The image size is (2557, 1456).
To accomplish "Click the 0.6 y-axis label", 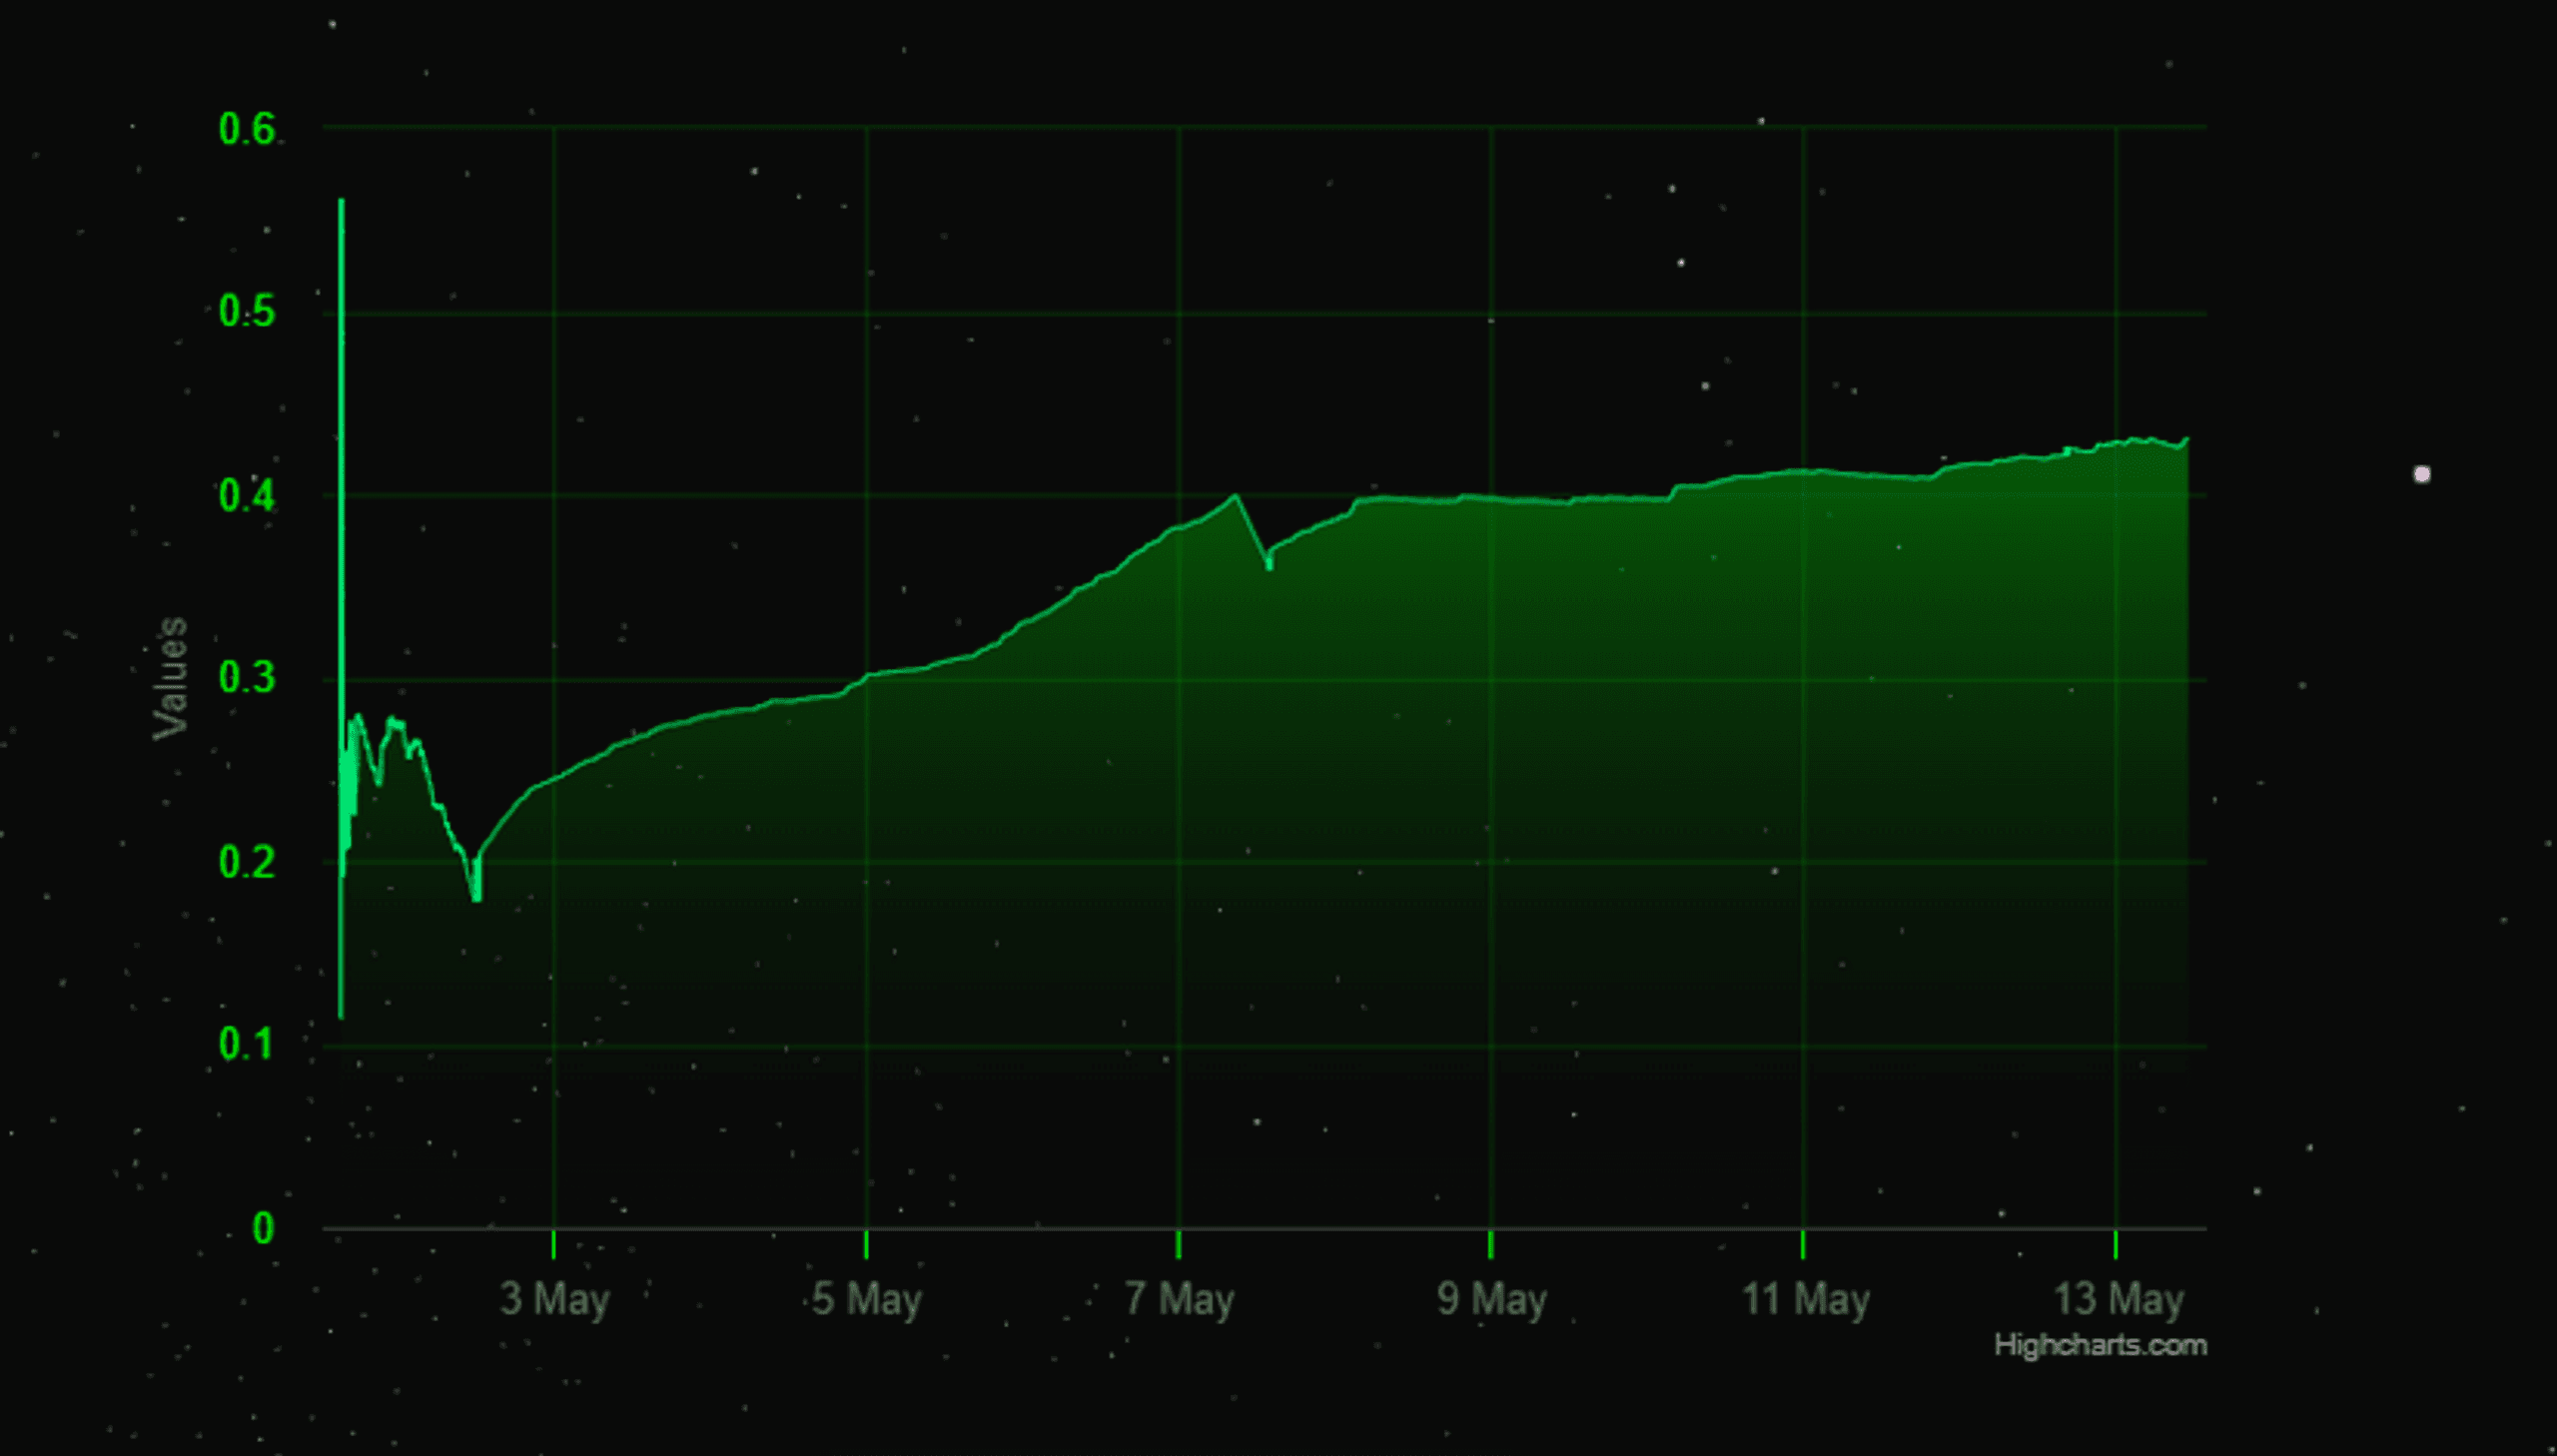I will [x=246, y=130].
